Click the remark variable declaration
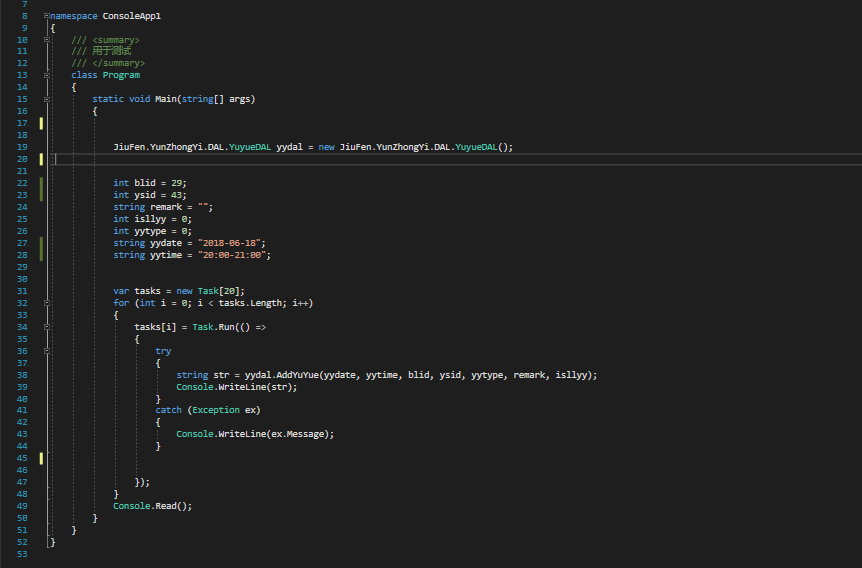 166,207
